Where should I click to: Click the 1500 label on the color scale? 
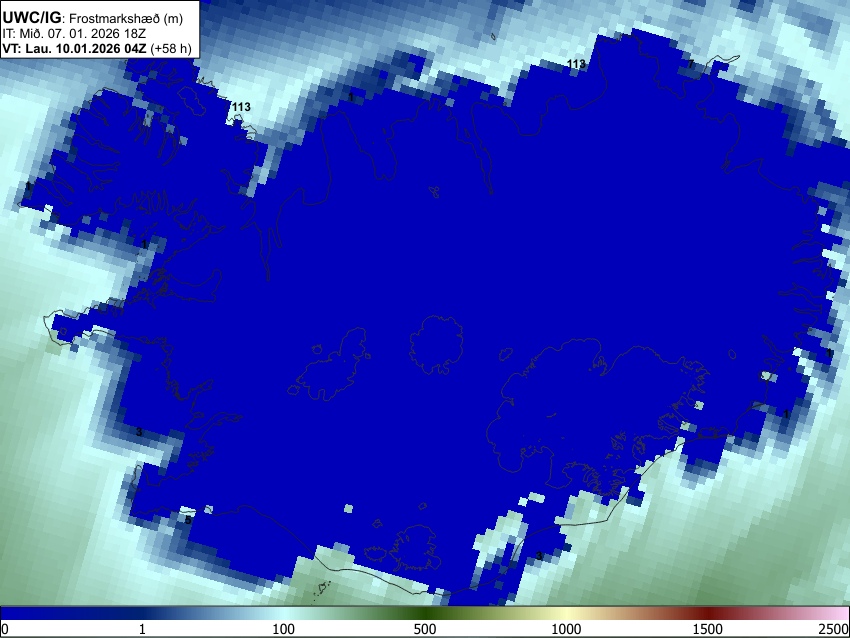coord(708,629)
